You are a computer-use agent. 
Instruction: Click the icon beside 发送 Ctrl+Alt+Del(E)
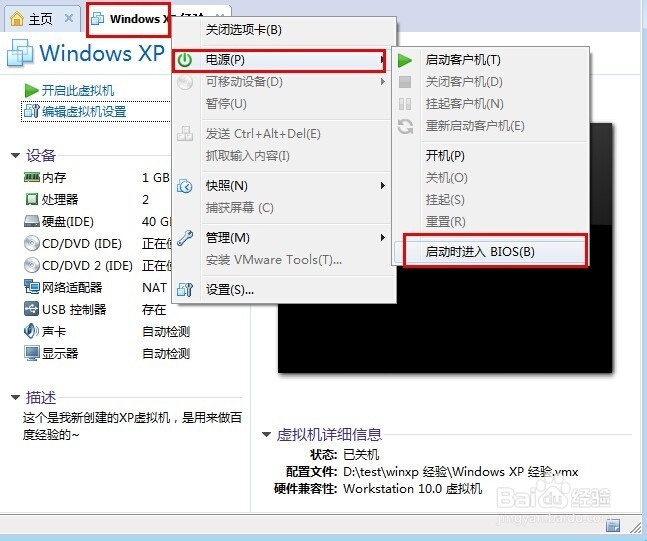pos(185,134)
